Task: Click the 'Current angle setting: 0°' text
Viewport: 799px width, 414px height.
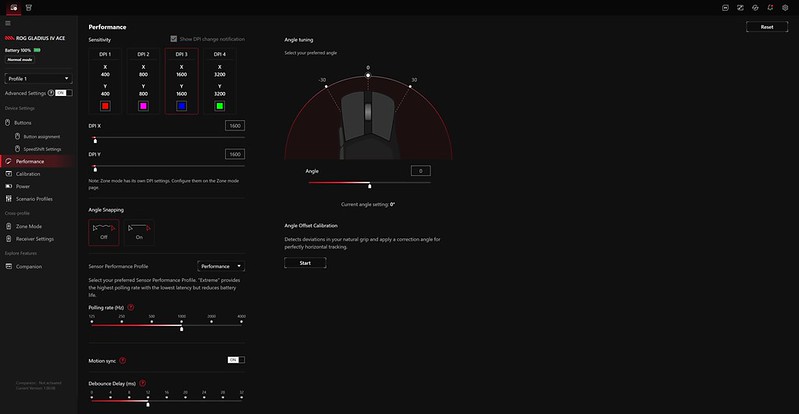Action: tap(368, 204)
